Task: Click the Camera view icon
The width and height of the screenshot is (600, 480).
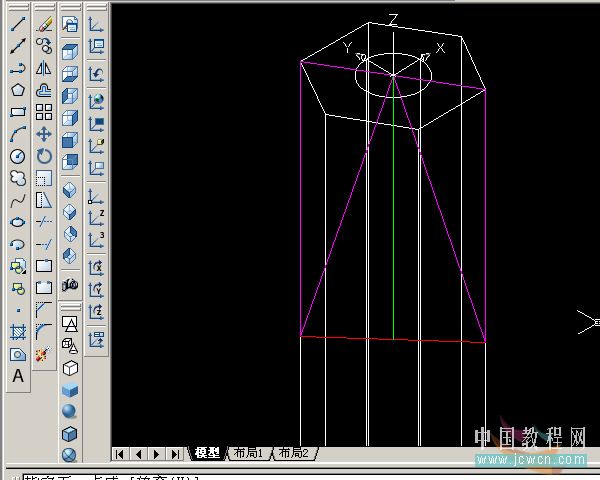Action: coord(70,284)
